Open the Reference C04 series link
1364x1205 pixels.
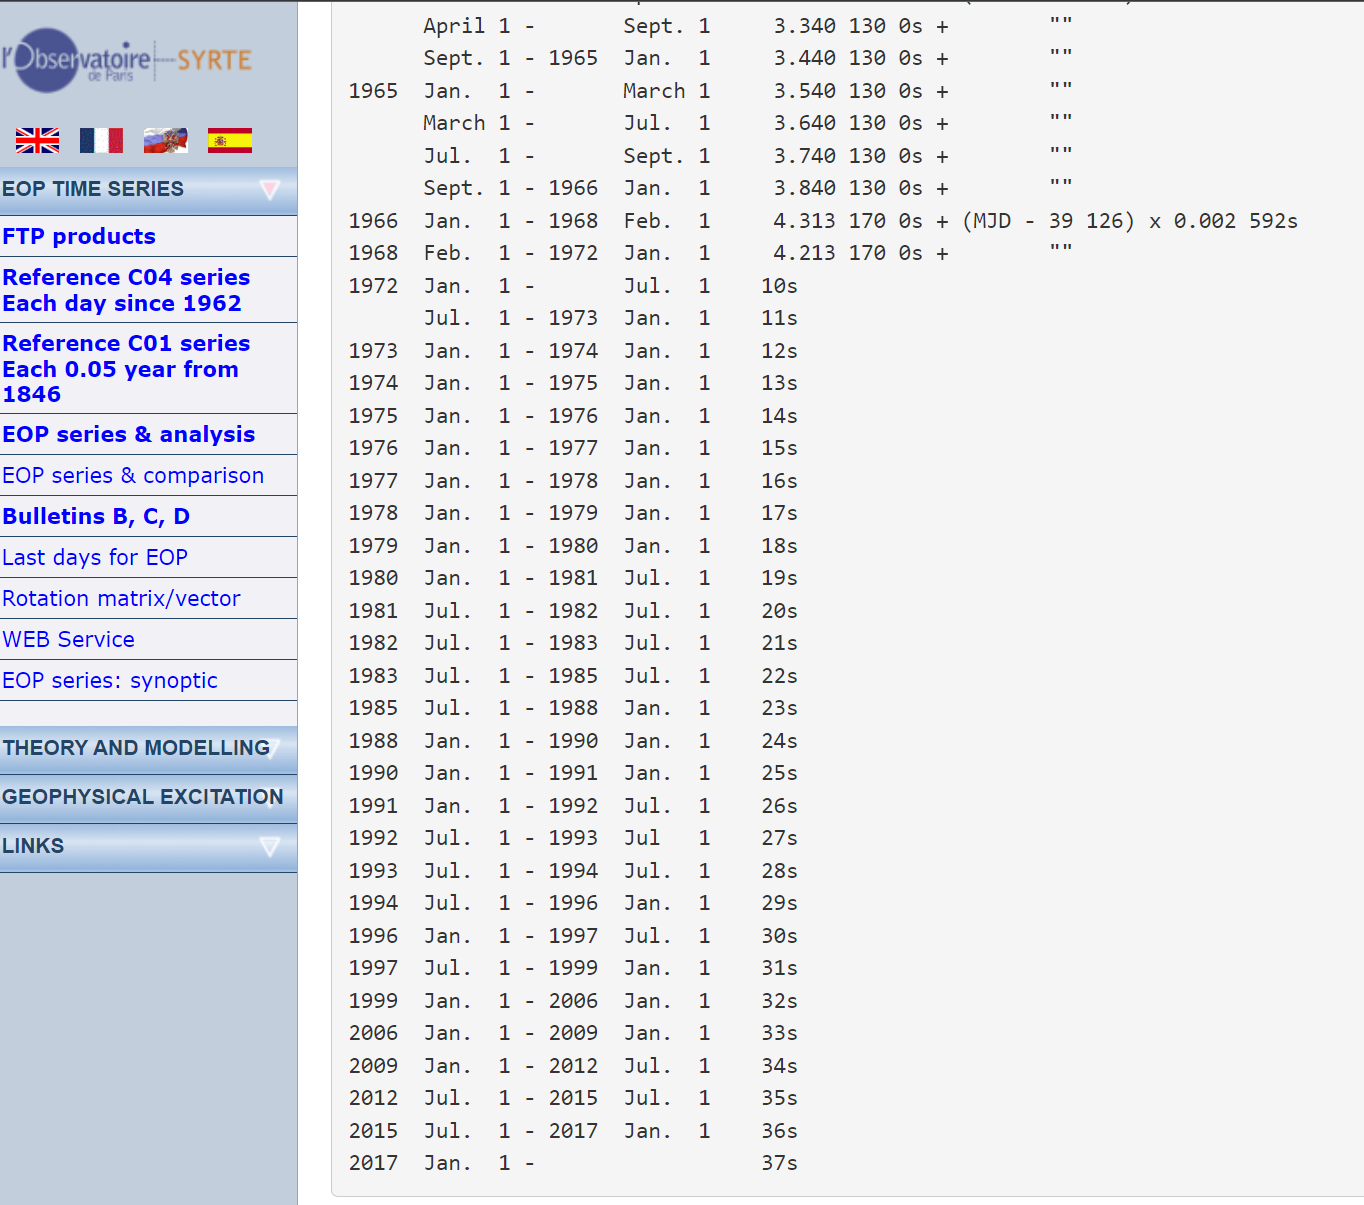click(x=126, y=290)
